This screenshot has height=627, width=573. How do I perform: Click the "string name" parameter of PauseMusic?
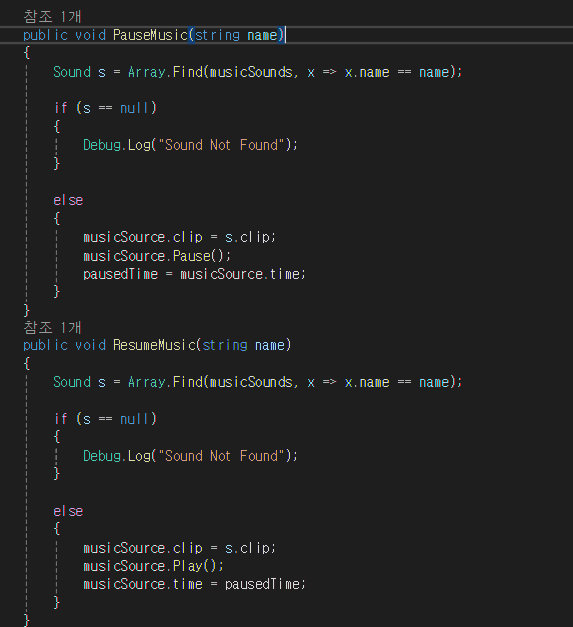click(236, 35)
